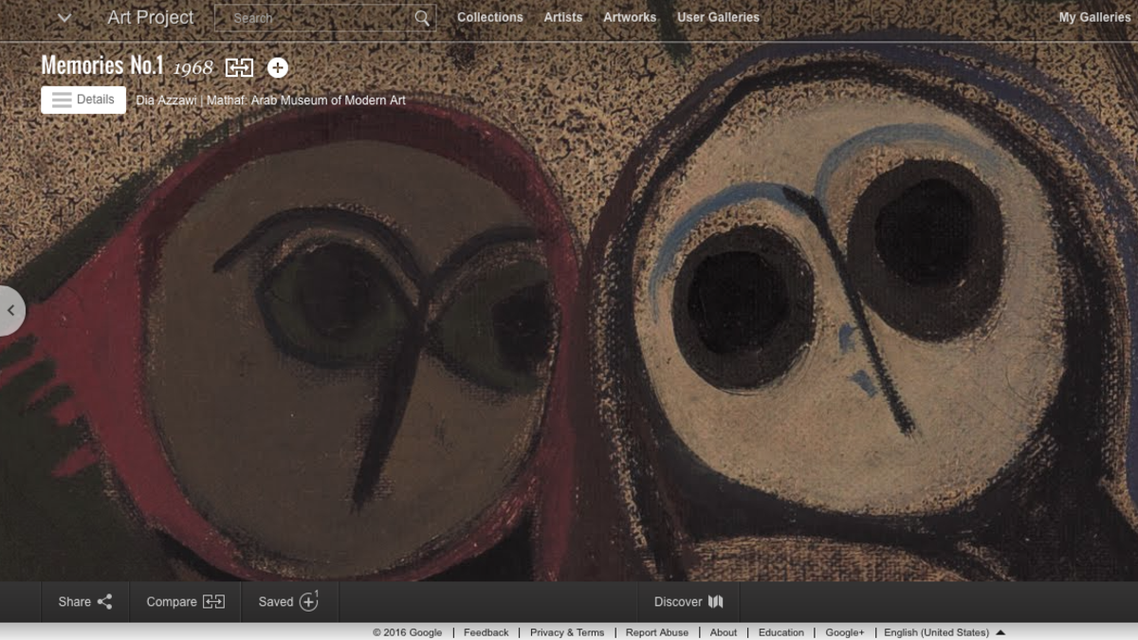Open the language selector English (United States)
Image resolution: width=1138 pixels, height=640 pixels.
coord(944,633)
